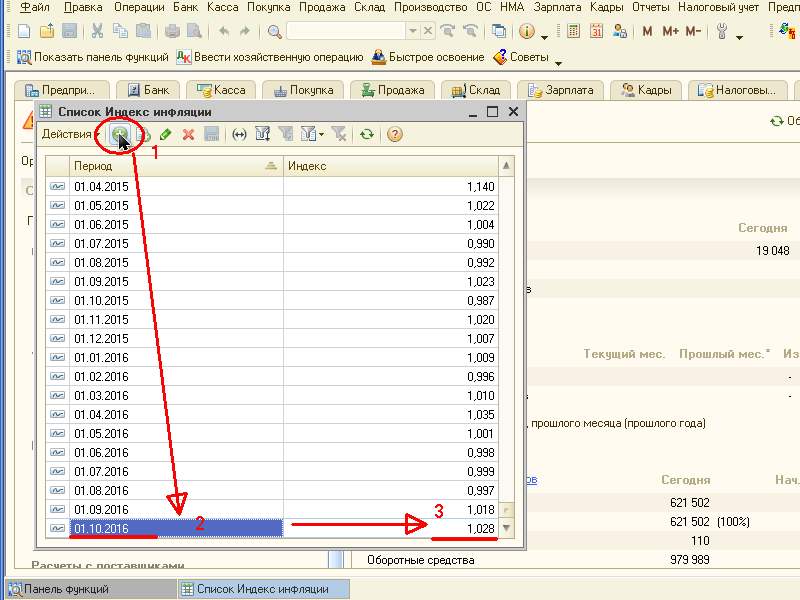800x600 pixels.
Task: Click the Undo arrow icon
Action: 223,31
